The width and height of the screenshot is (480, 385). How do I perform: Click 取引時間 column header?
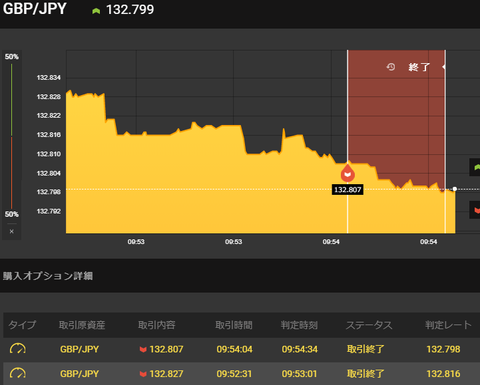234,325
